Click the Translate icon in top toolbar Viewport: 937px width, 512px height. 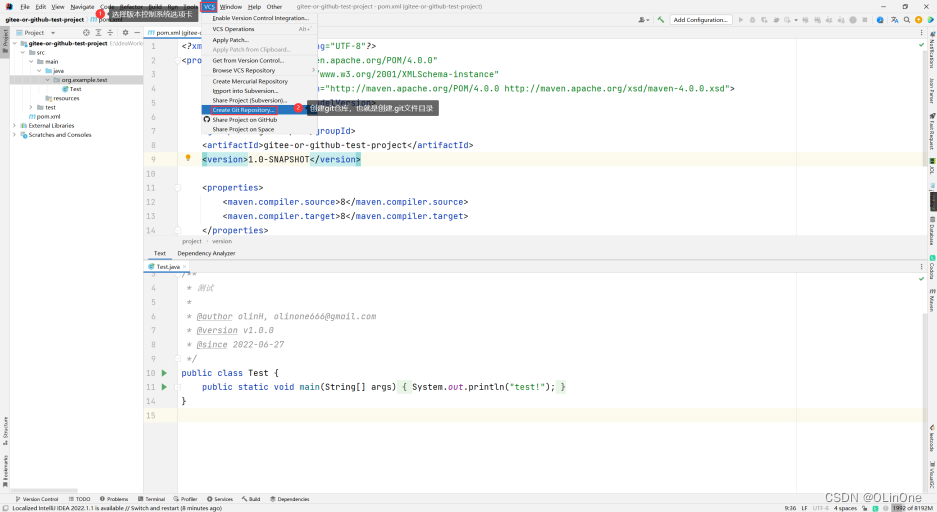click(x=895, y=20)
